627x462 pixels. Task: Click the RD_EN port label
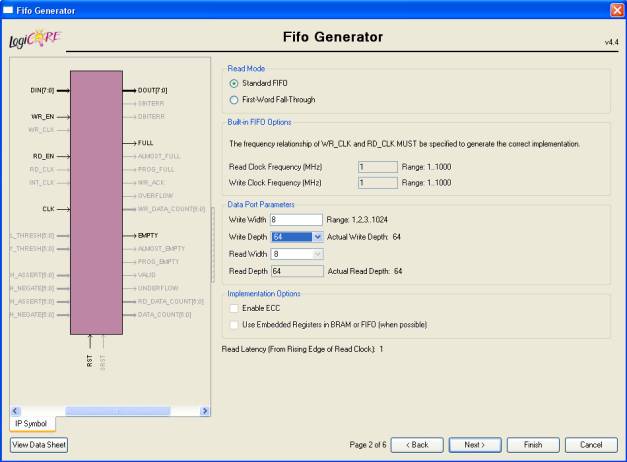click(x=43, y=156)
